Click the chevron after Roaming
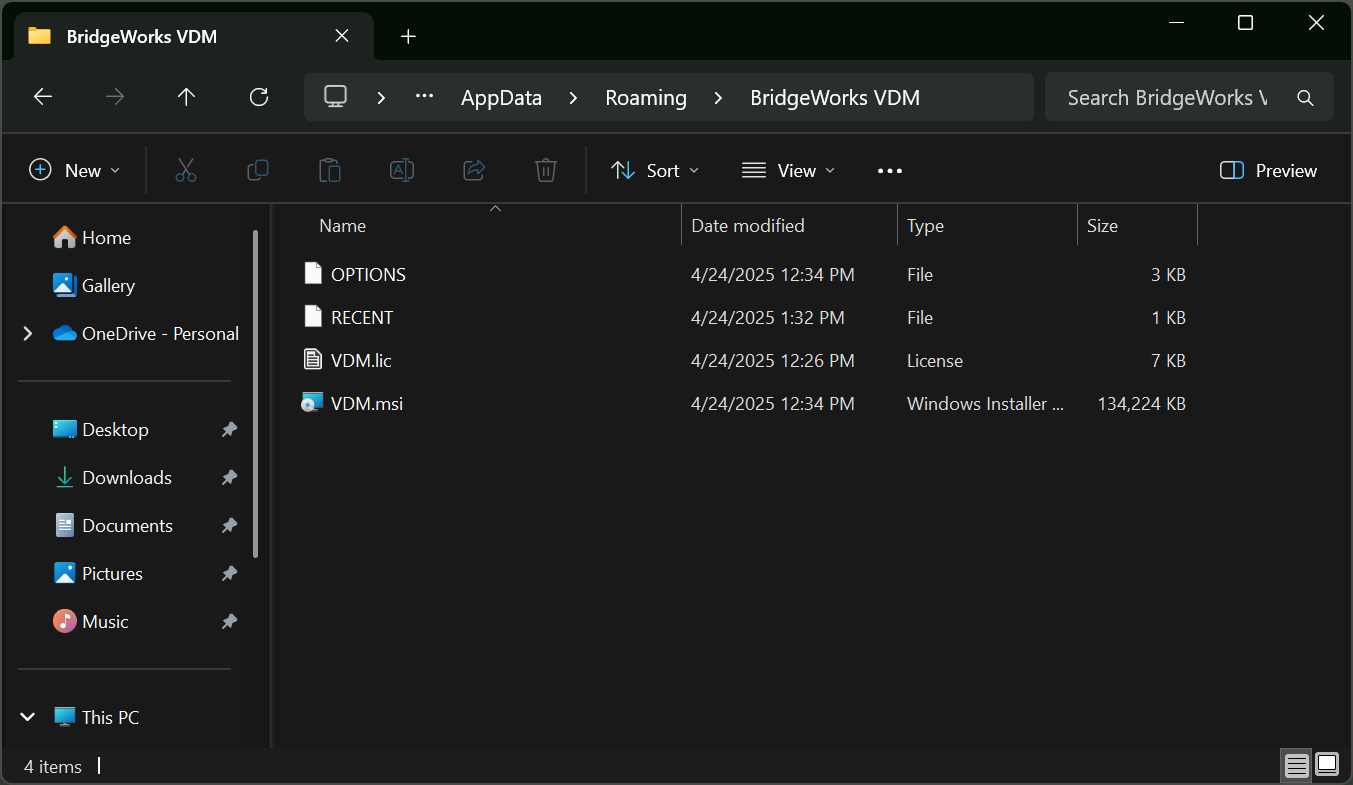This screenshot has width=1353, height=785. coord(718,98)
